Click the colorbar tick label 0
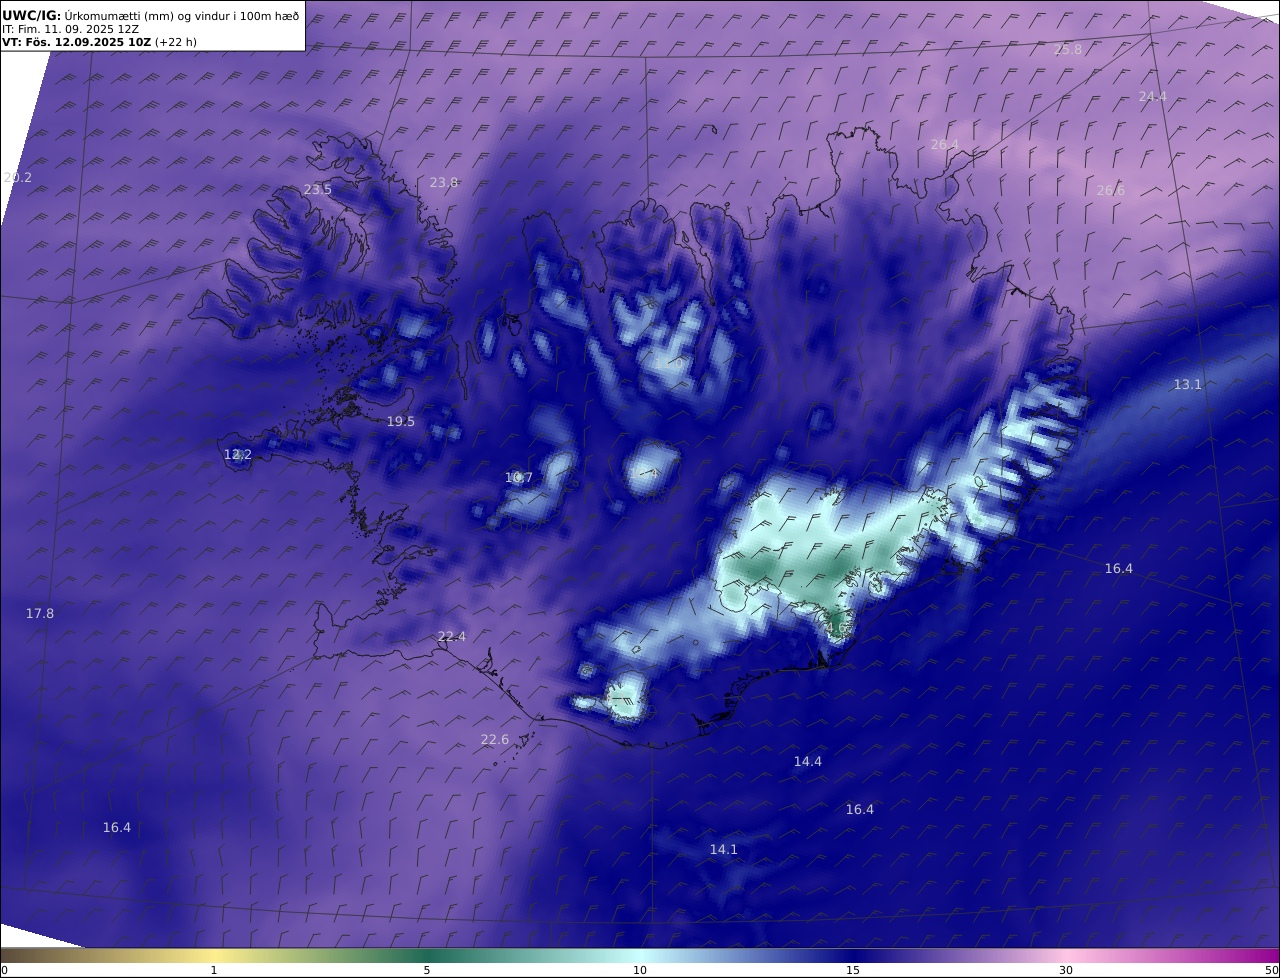 4,970
